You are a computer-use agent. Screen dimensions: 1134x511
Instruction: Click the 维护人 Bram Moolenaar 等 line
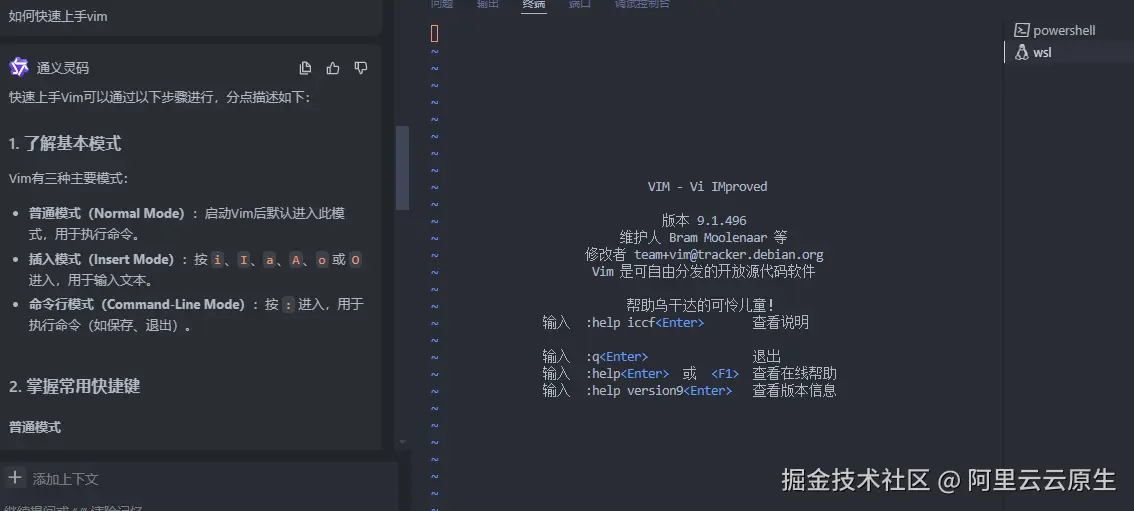[x=704, y=237]
